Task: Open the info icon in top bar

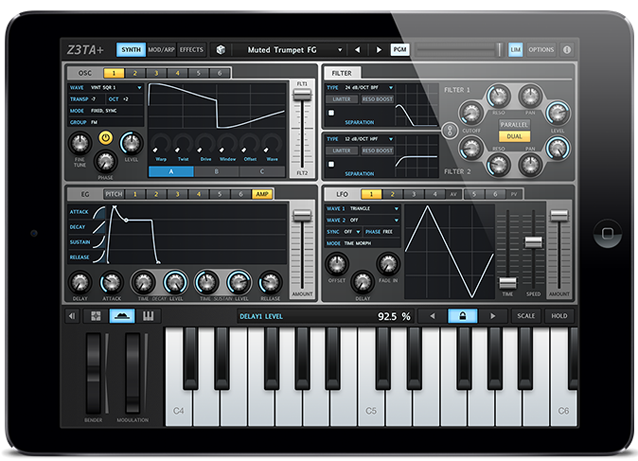Action: (x=567, y=50)
